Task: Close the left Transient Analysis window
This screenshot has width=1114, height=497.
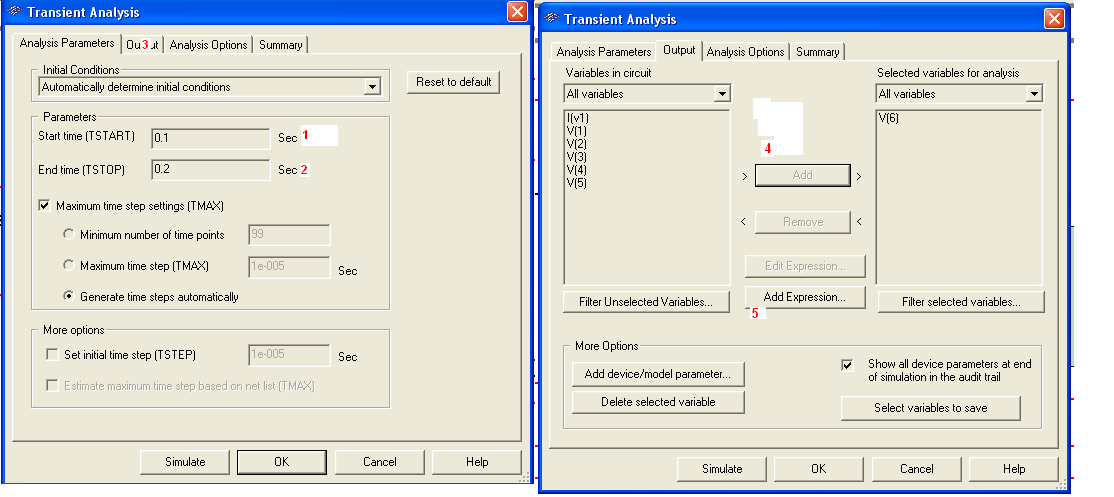Action: (x=517, y=12)
